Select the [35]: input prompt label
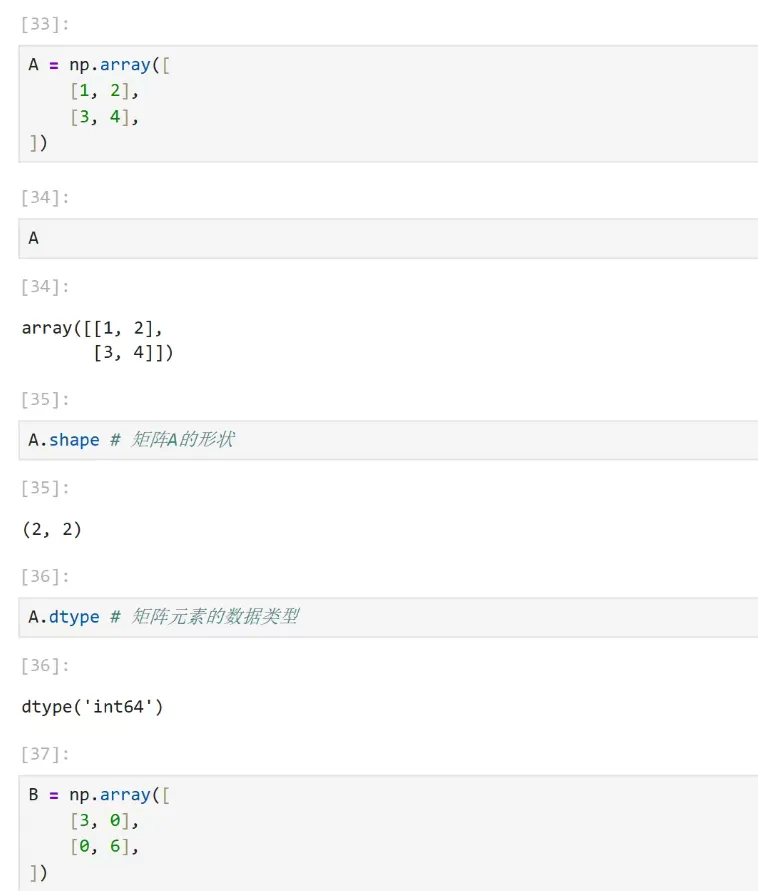758x891 pixels. click(45, 399)
